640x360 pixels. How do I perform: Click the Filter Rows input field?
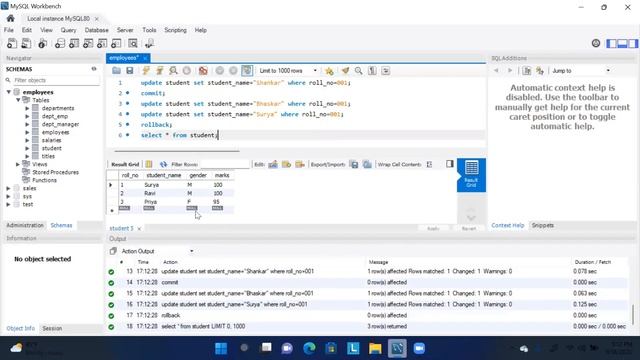(x=225, y=164)
